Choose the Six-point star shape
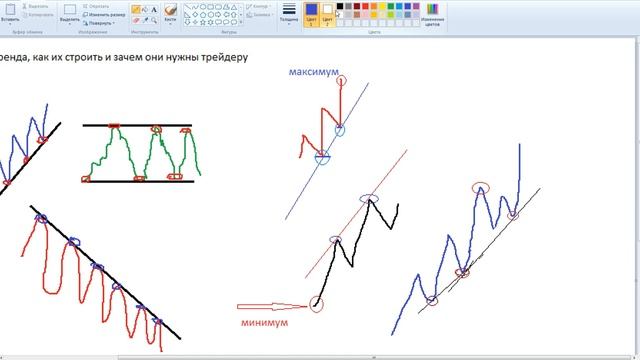The width and height of the screenshot is (640, 360). pyautogui.click(x=211, y=22)
